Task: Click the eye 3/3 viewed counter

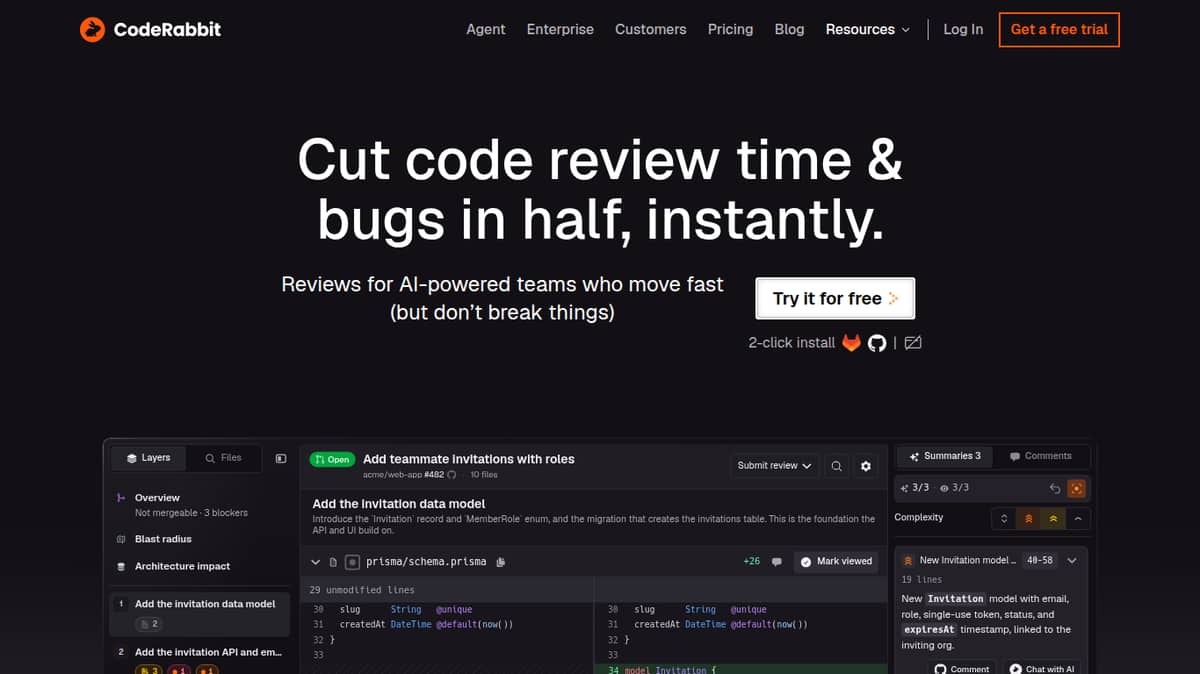Action: coord(954,488)
